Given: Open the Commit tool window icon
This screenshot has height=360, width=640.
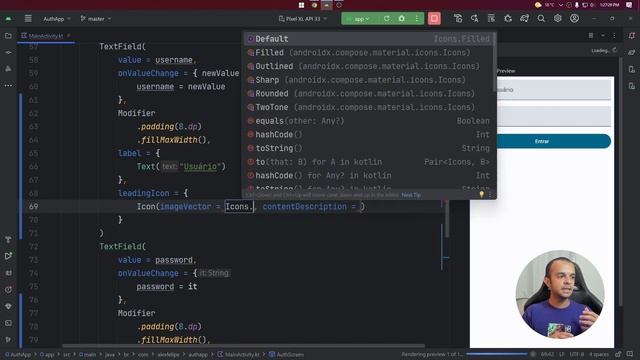Looking at the screenshot, I should pyautogui.click(x=8, y=52).
